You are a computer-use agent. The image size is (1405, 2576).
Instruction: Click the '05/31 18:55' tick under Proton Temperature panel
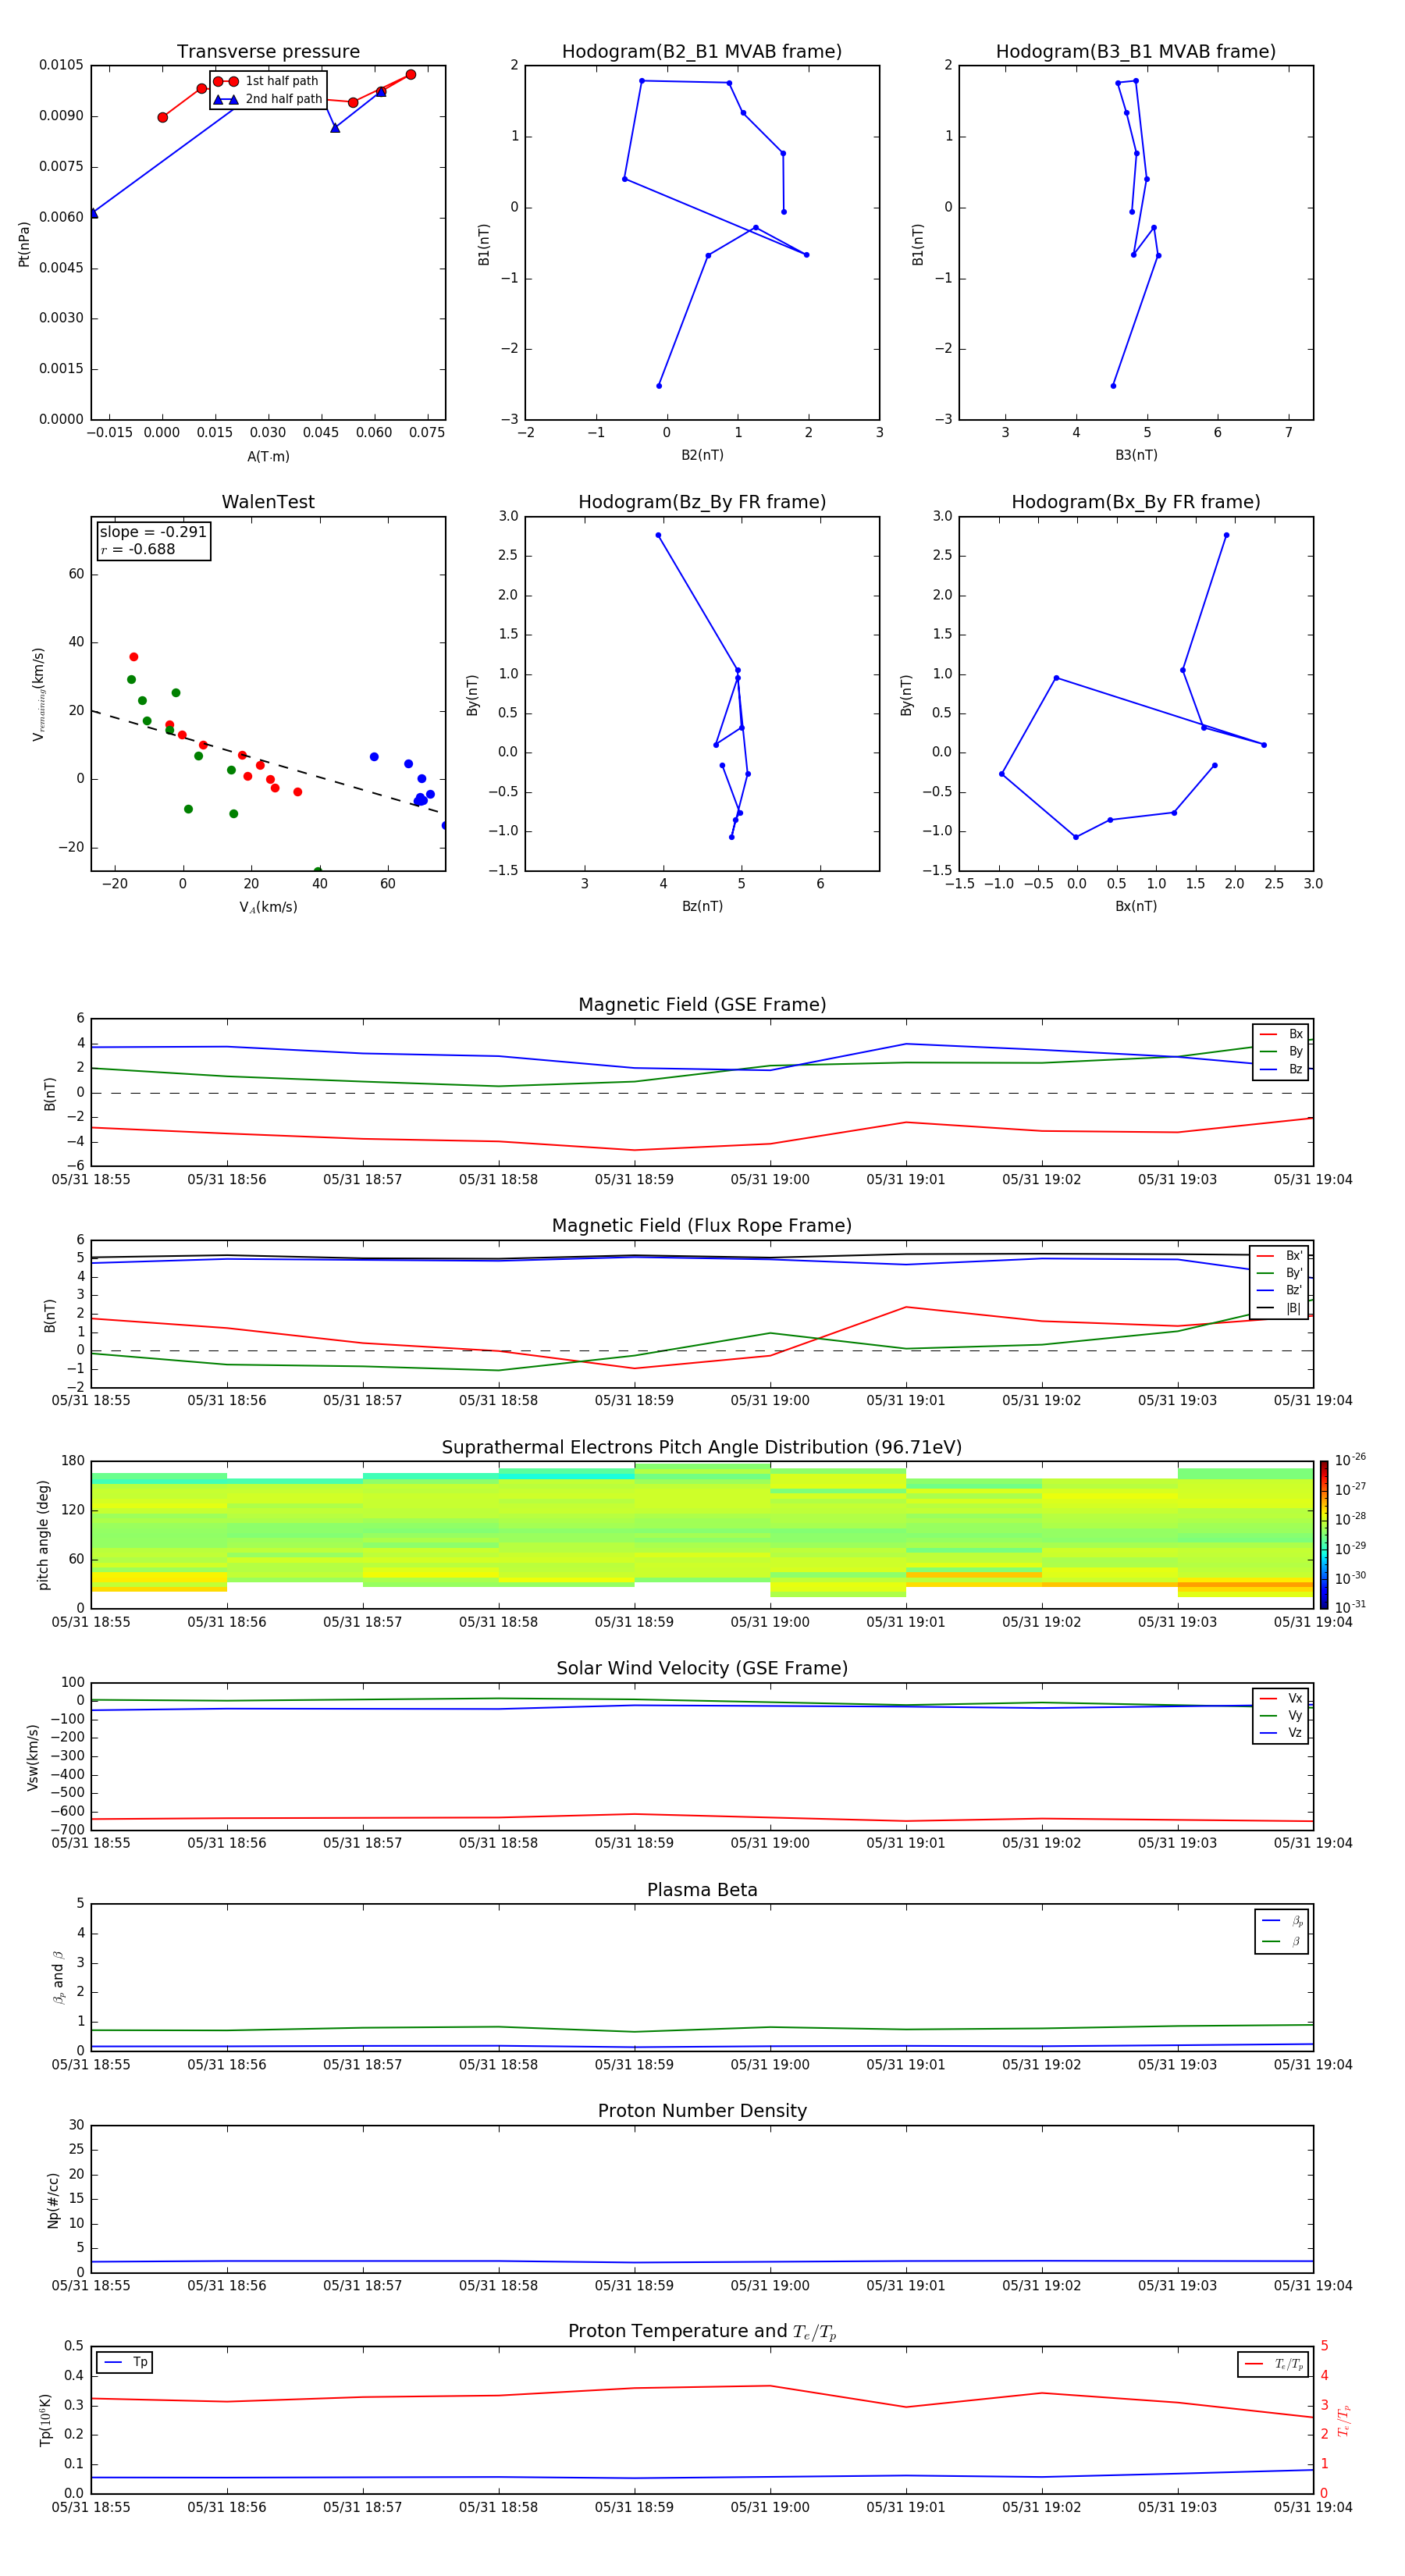pyautogui.click(x=91, y=2507)
